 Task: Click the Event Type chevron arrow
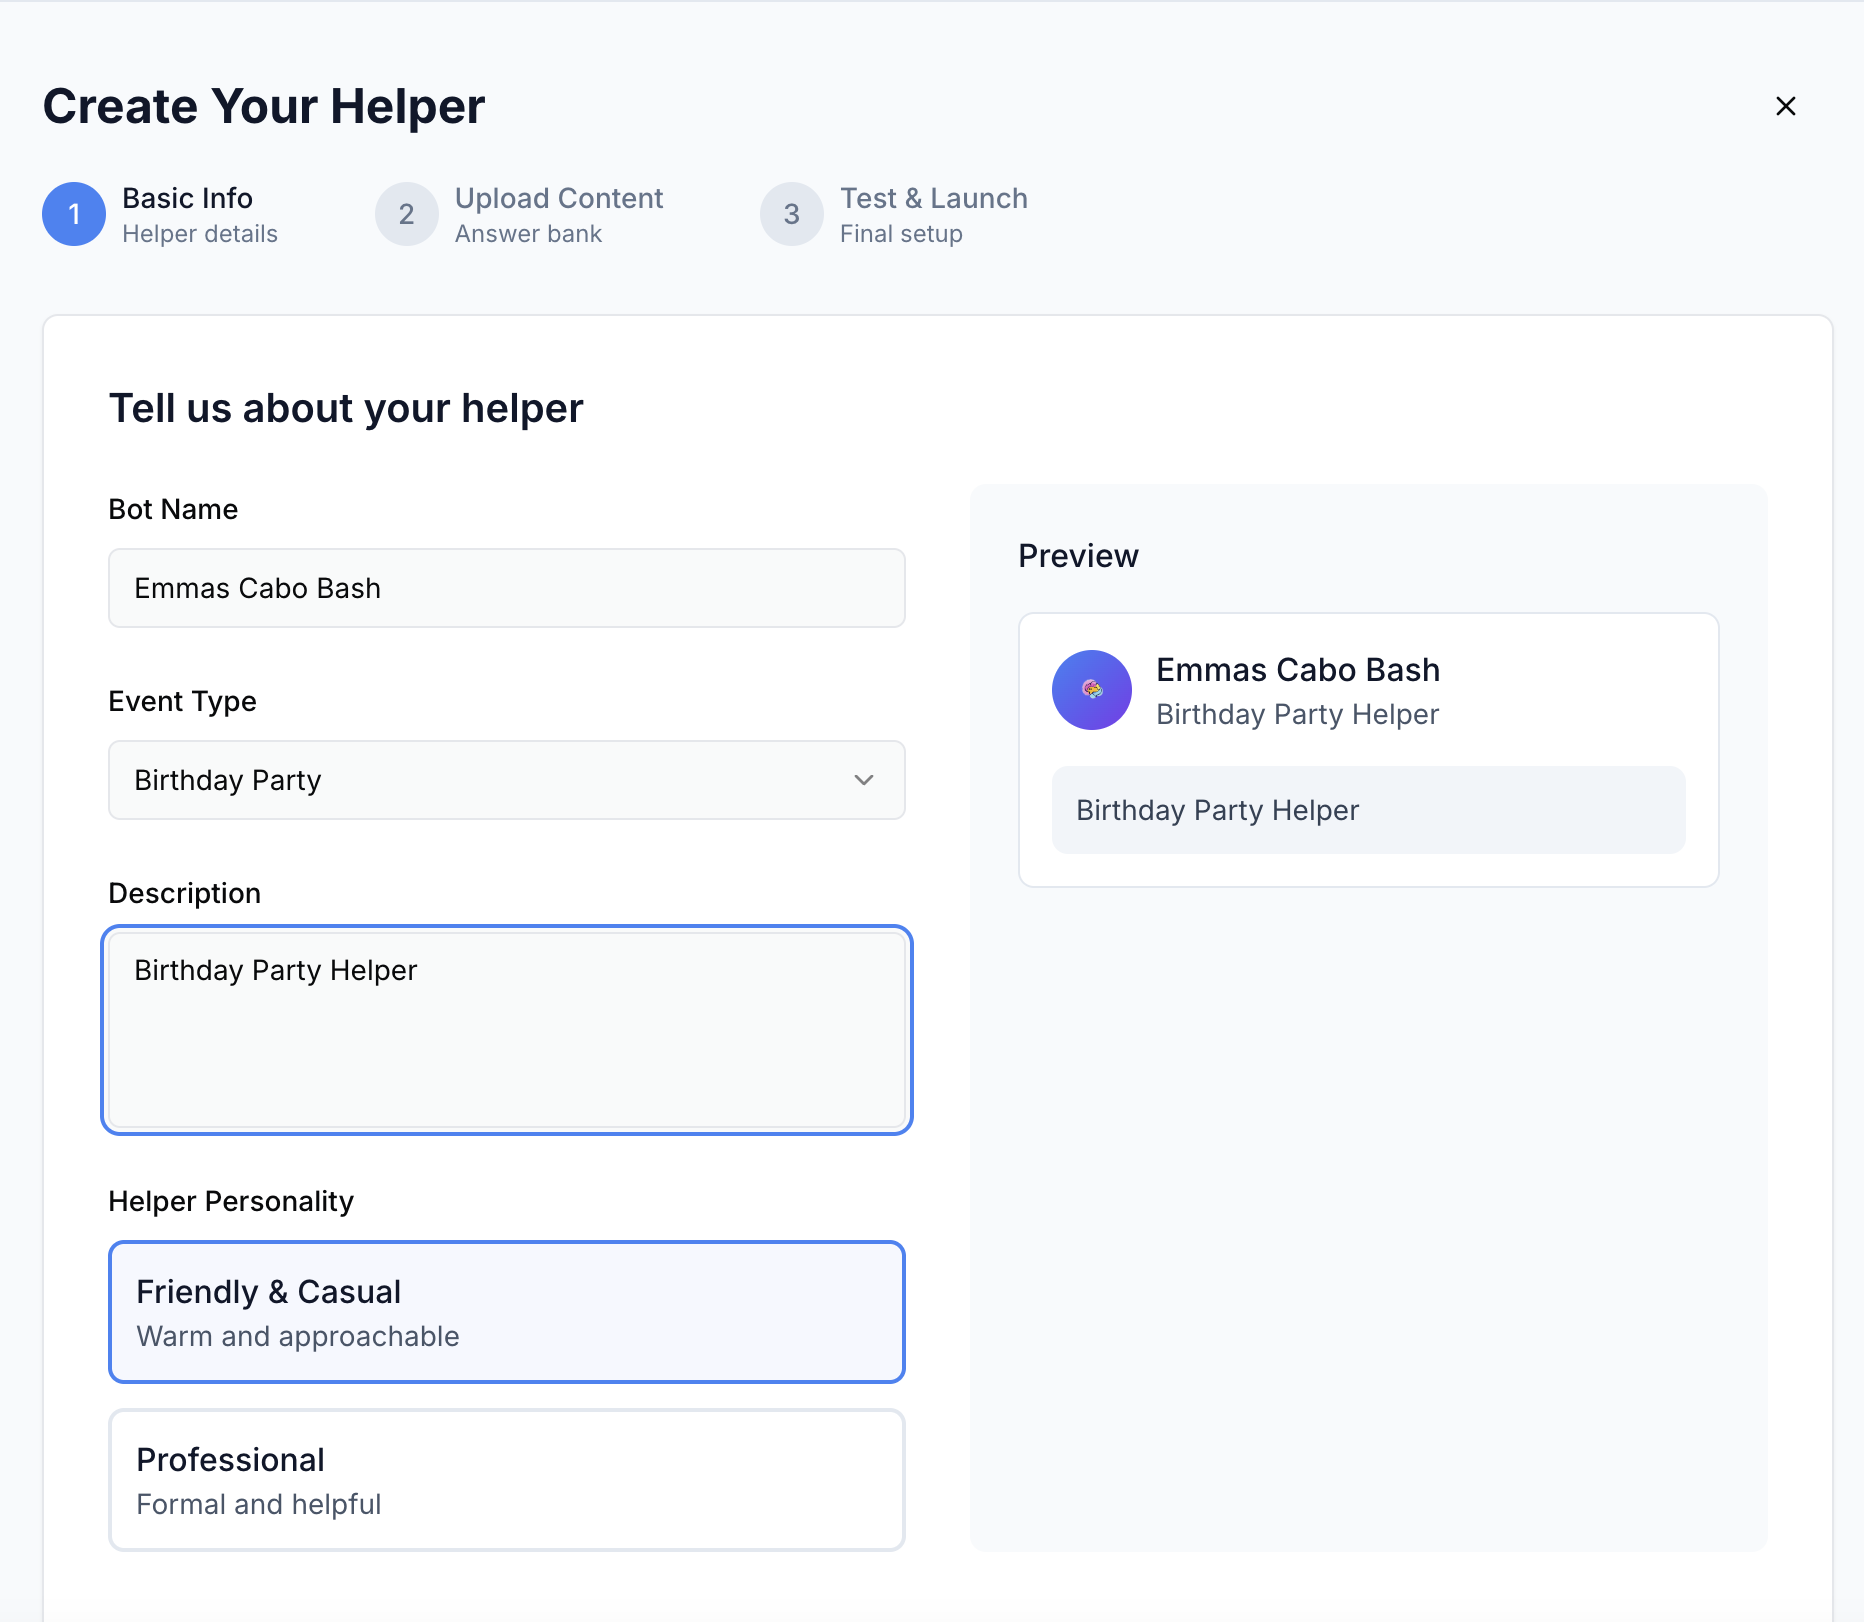click(x=864, y=780)
